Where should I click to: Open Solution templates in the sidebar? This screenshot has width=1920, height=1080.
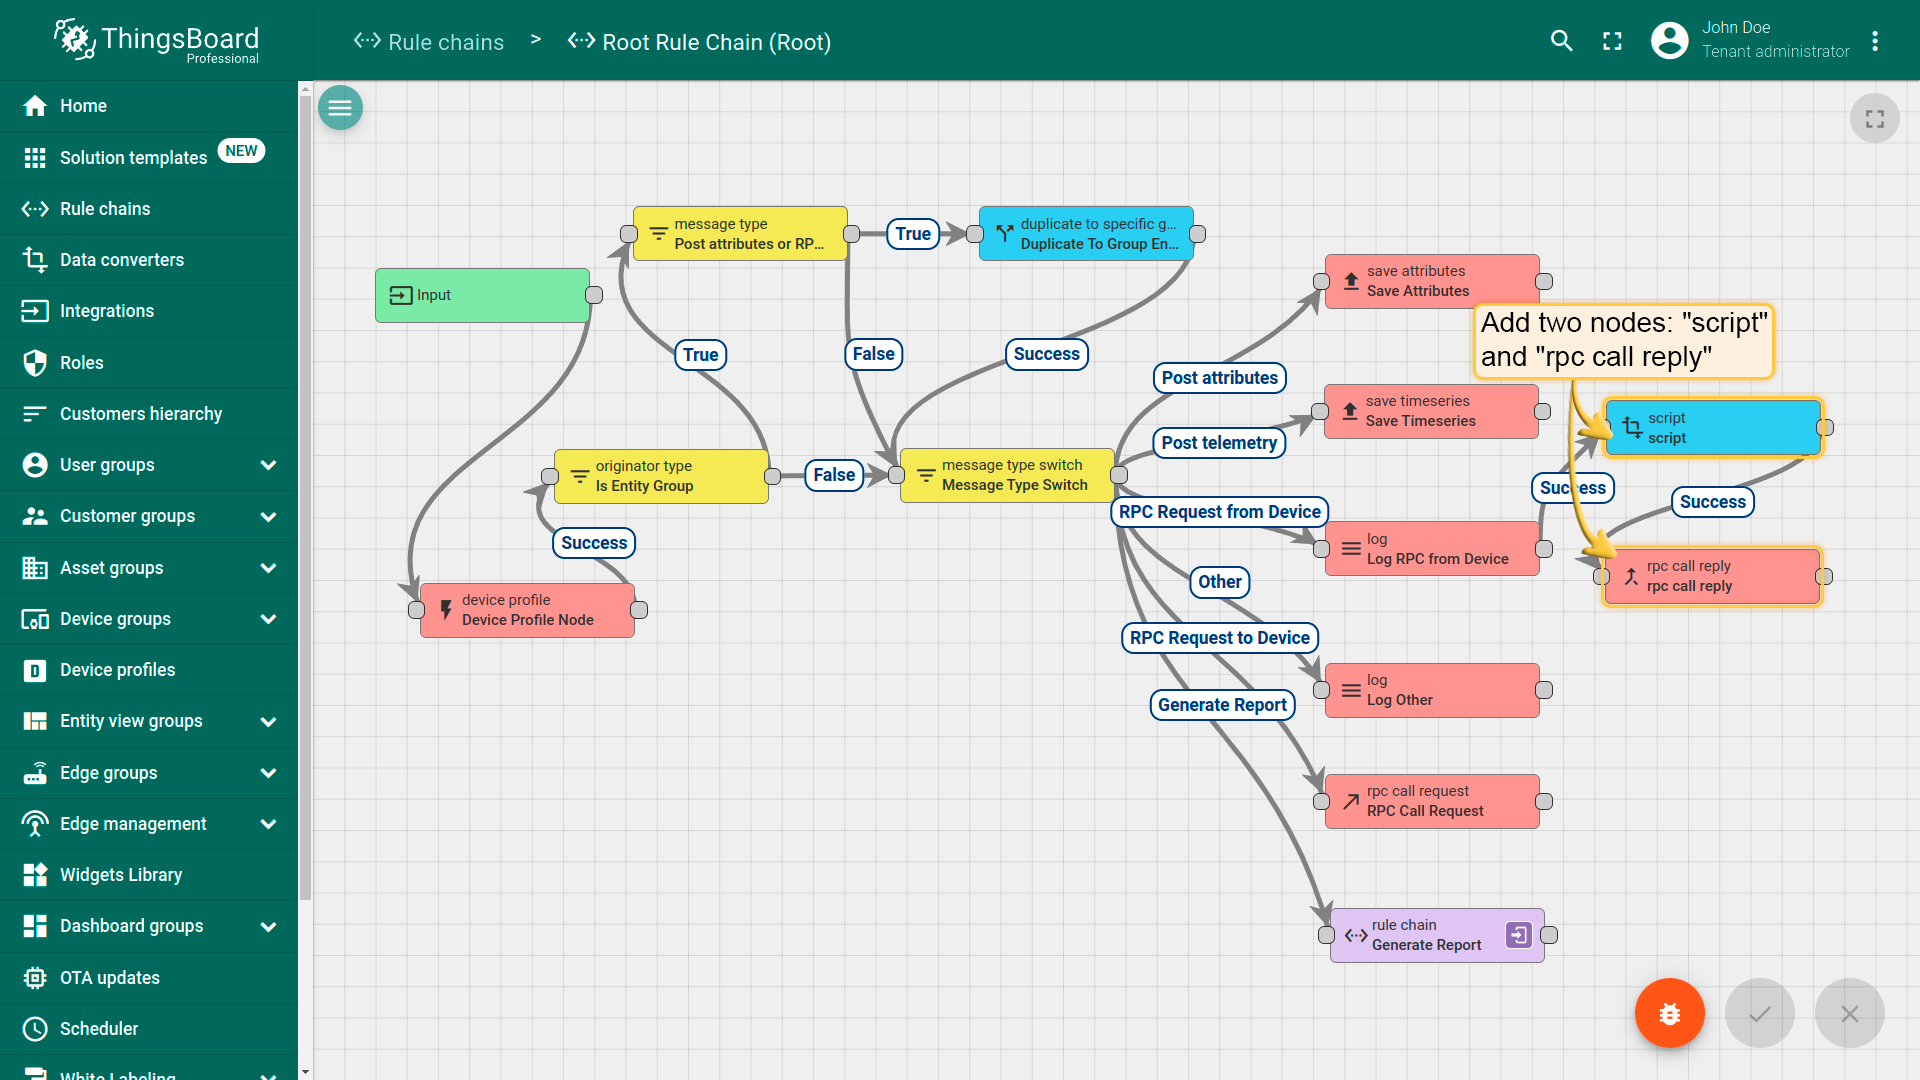149,157
